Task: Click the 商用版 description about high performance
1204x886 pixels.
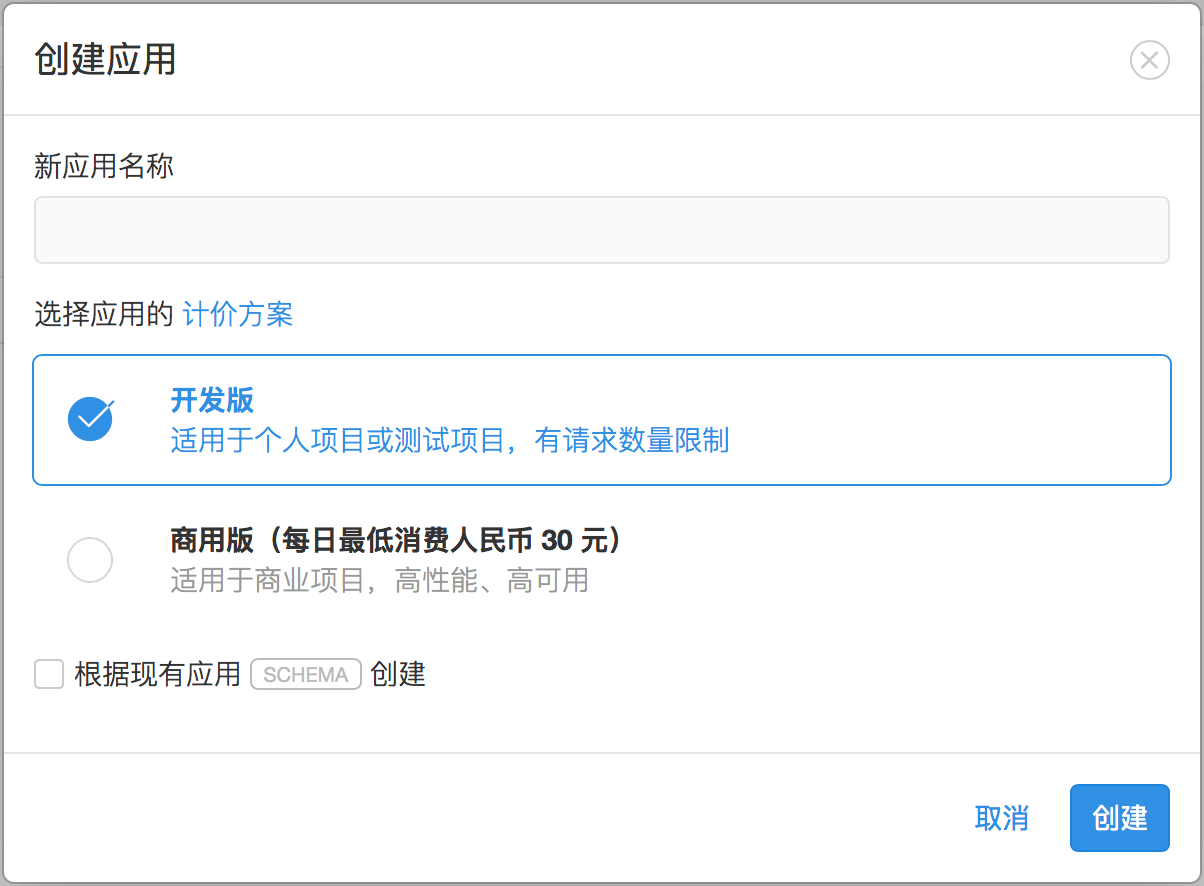Action: click(379, 580)
